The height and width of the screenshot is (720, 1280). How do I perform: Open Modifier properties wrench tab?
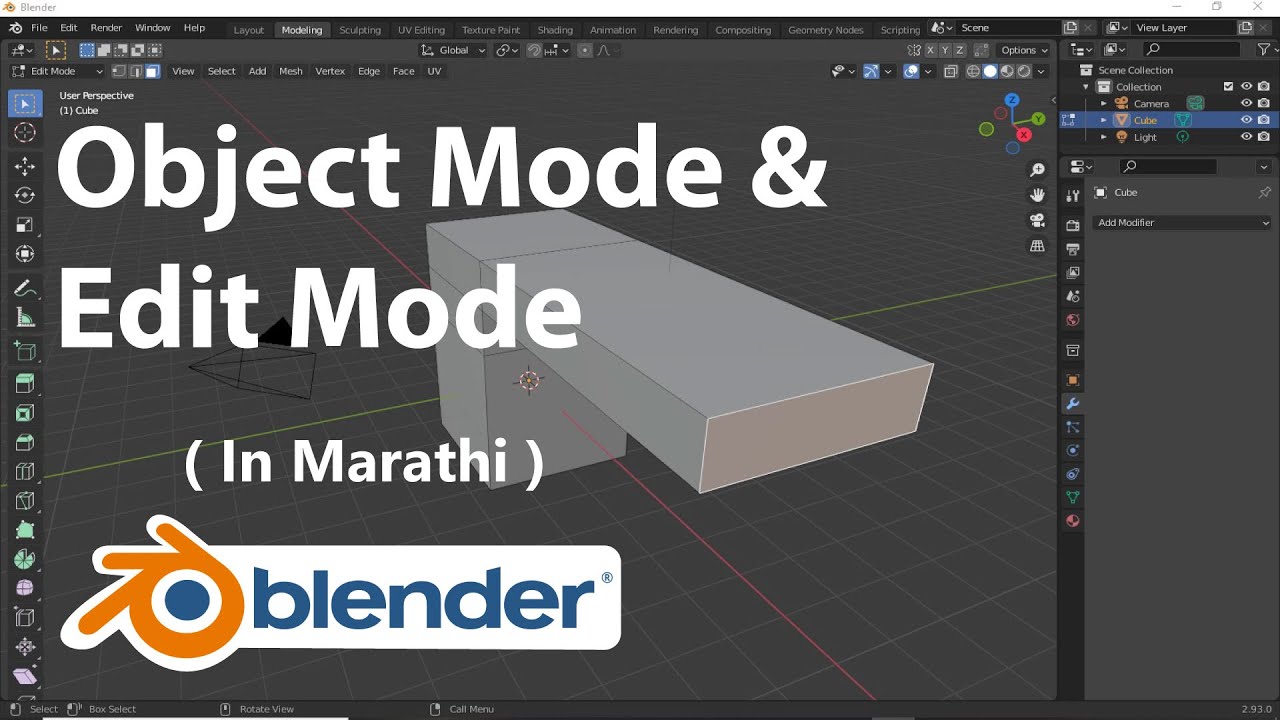click(x=1072, y=404)
